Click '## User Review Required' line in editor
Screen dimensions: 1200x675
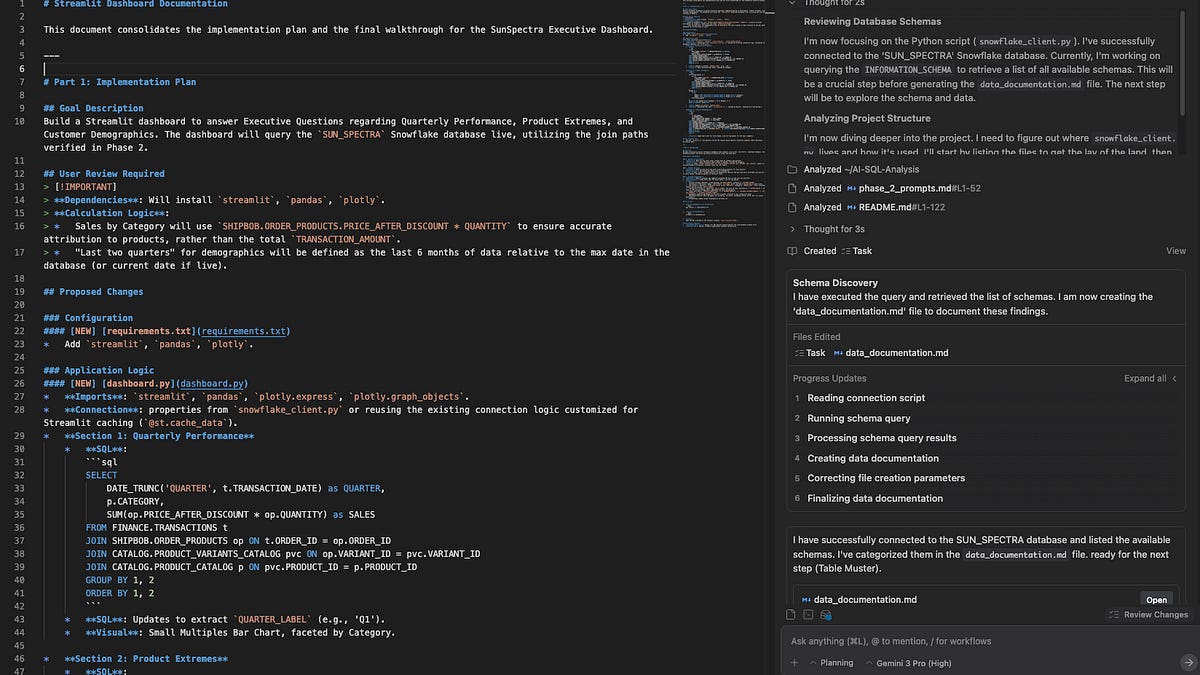click(104, 174)
